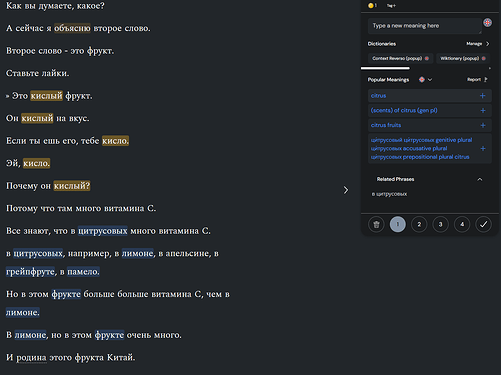
Task: Click the word 'объясню'
Action: tap(72, 28)
